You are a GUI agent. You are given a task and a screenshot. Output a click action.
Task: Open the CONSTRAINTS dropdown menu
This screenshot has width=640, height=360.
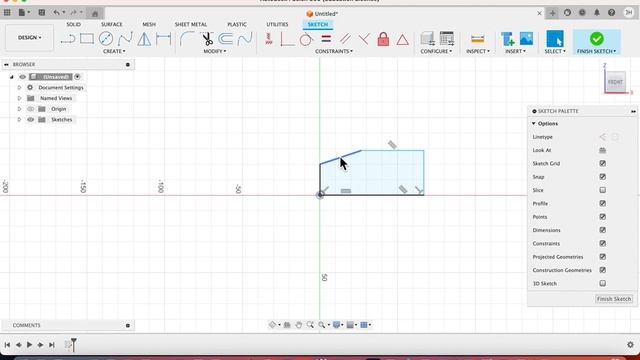coord(334,51)
